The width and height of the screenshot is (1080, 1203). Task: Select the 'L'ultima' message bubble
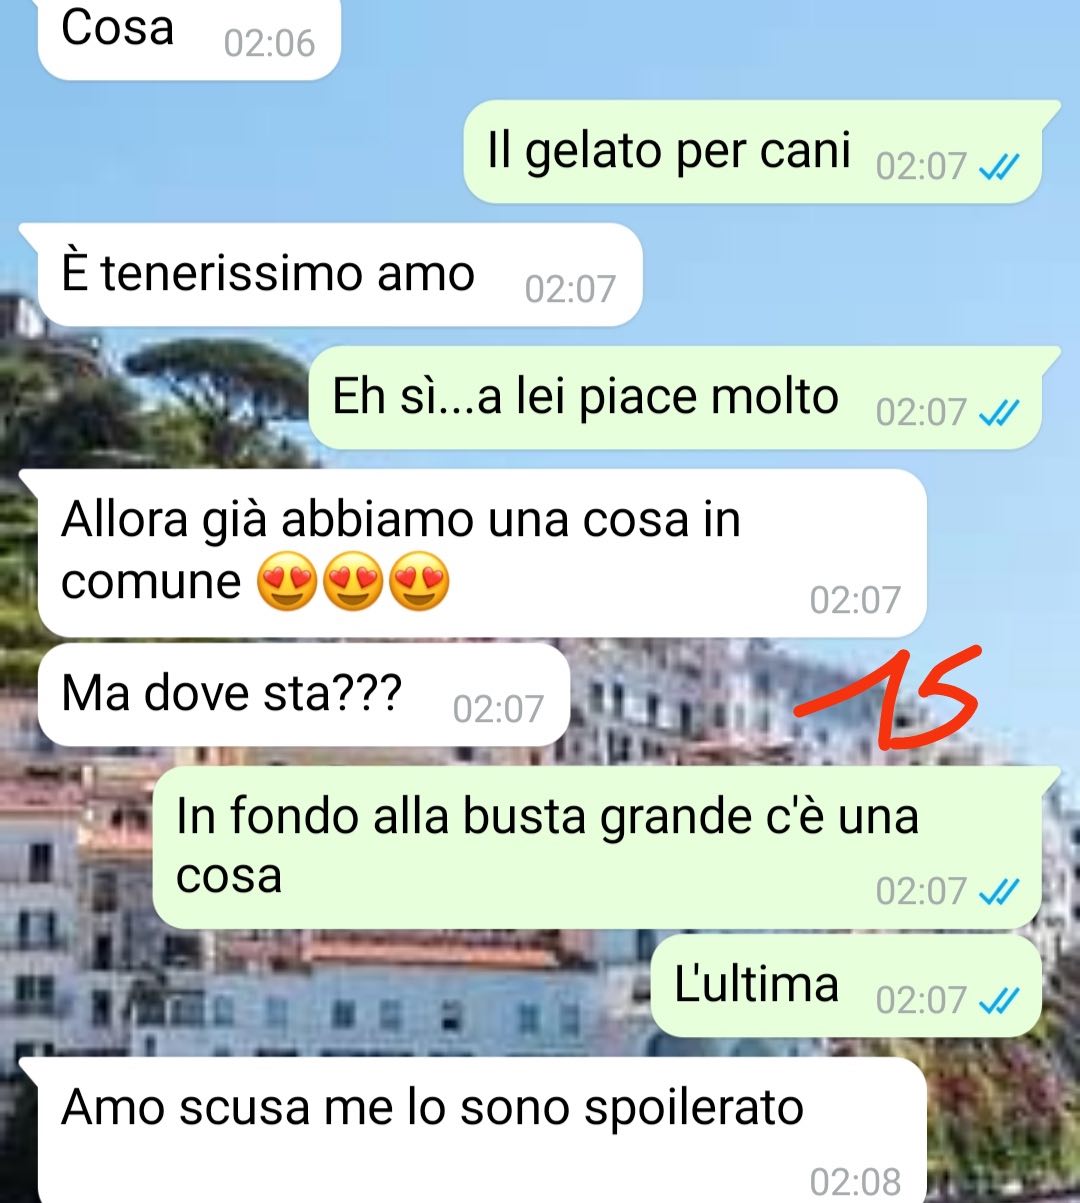[846, 986]
